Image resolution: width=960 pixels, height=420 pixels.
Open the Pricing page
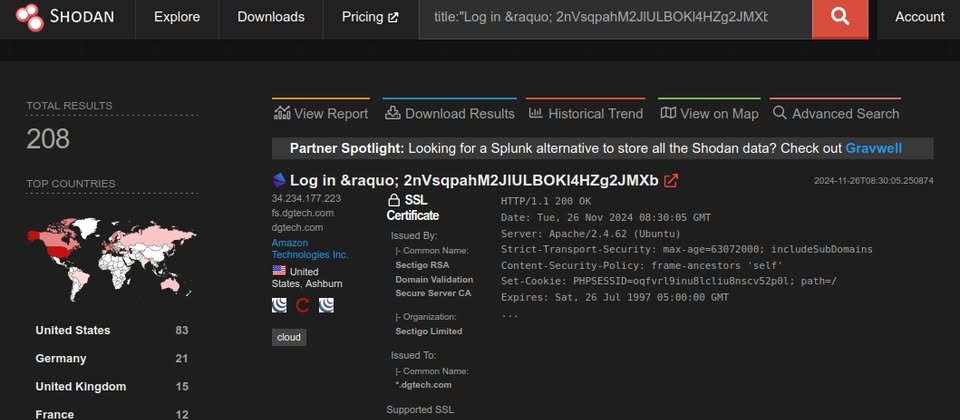pos(370,17)
